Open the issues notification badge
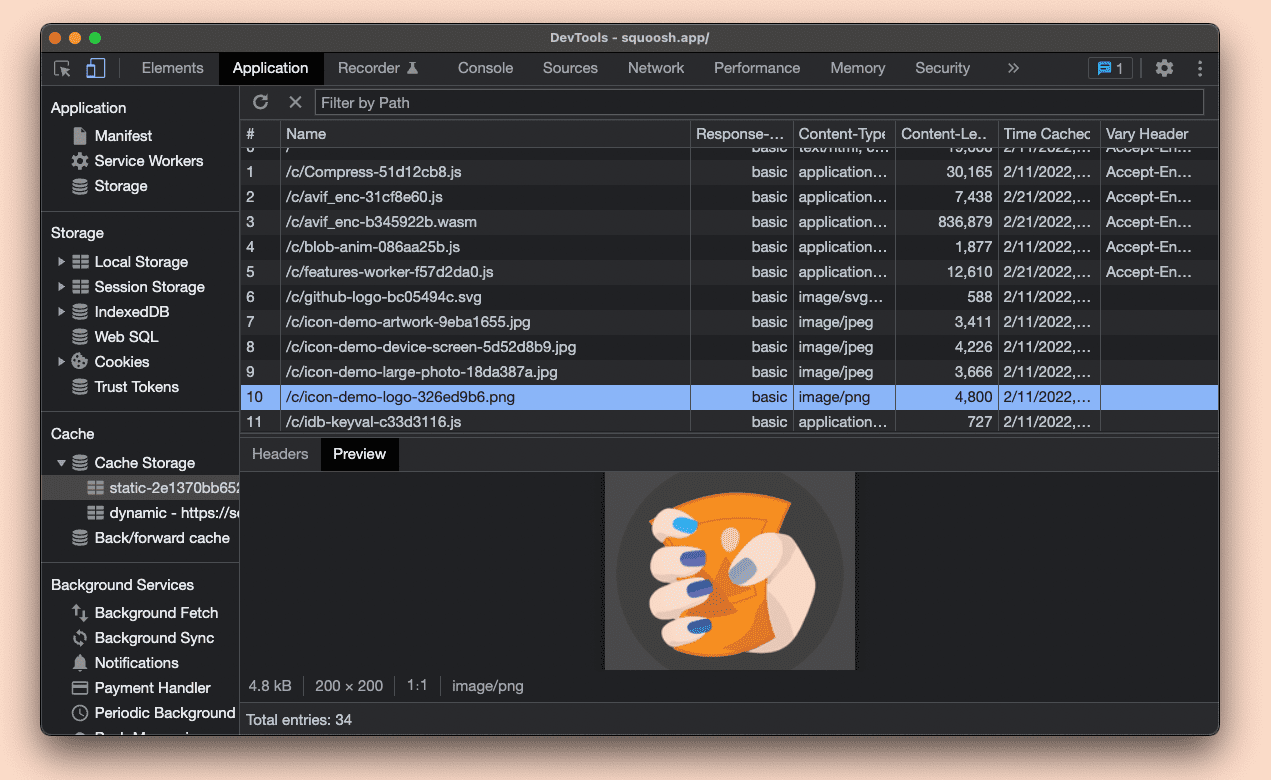 coord(1110,68)
